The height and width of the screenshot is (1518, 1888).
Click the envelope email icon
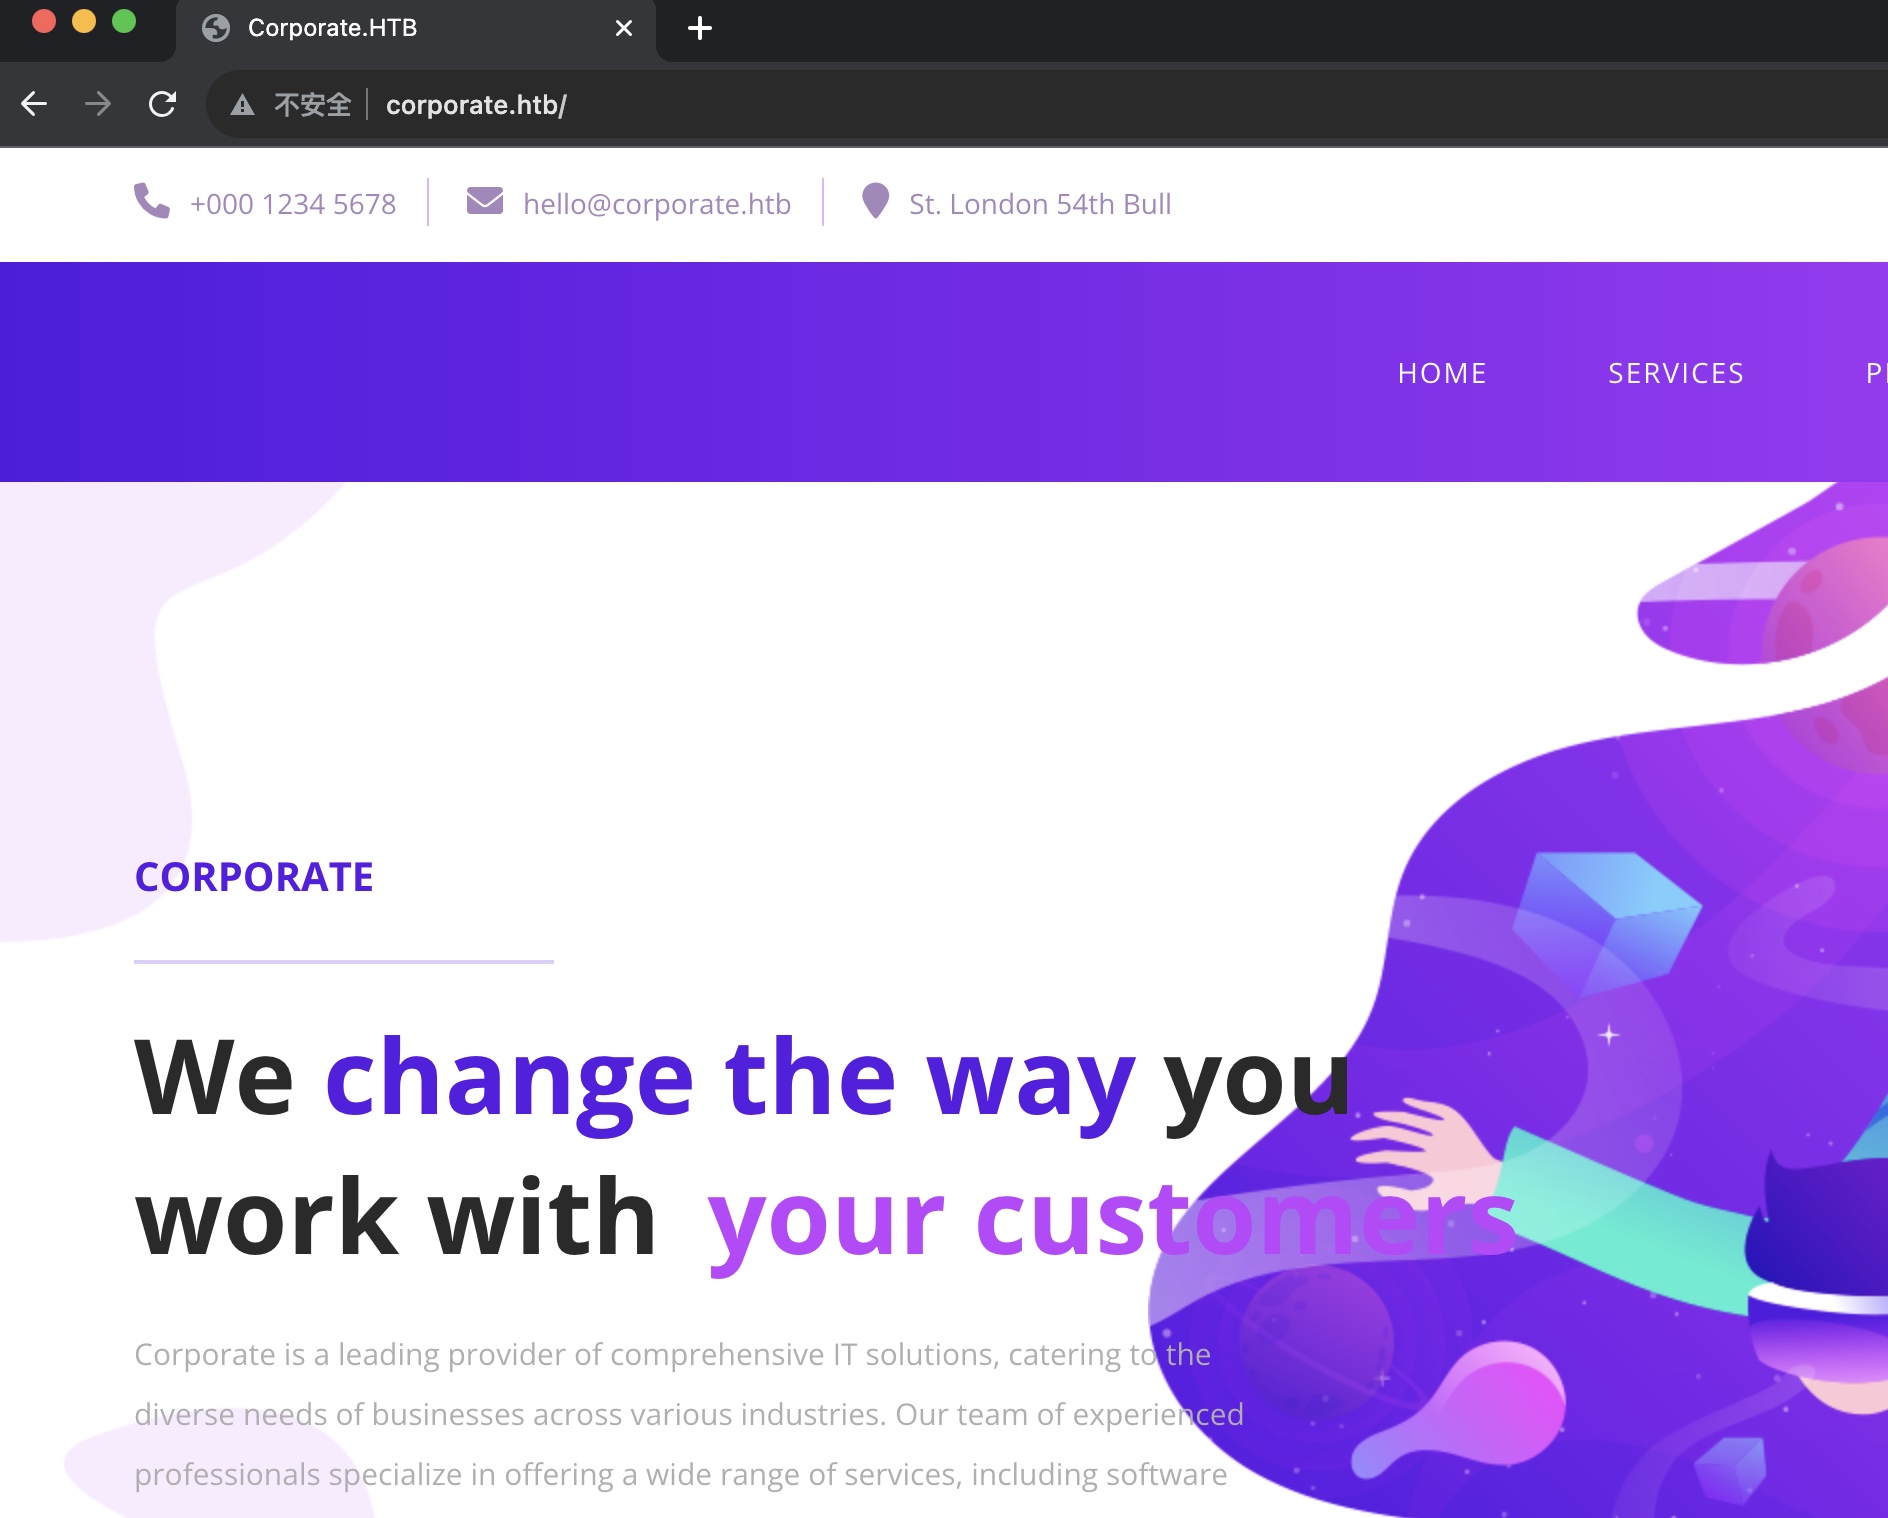tap(485, 201)
